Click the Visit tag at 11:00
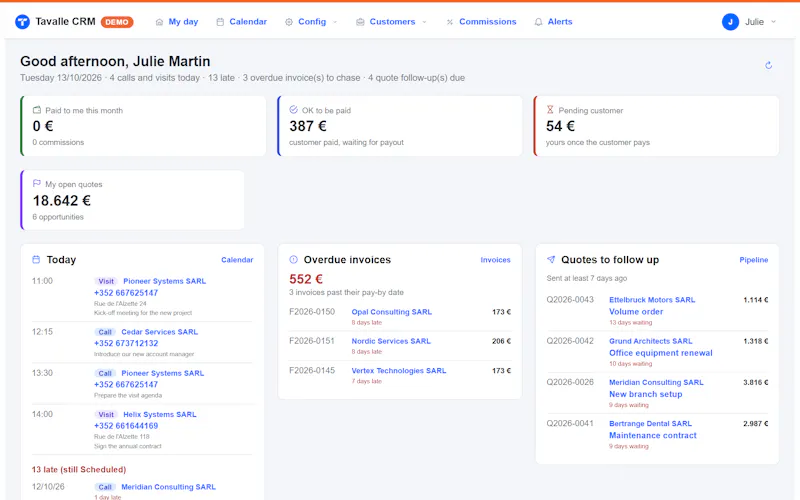This screenshot has width=800, height=500. (106, 281)
